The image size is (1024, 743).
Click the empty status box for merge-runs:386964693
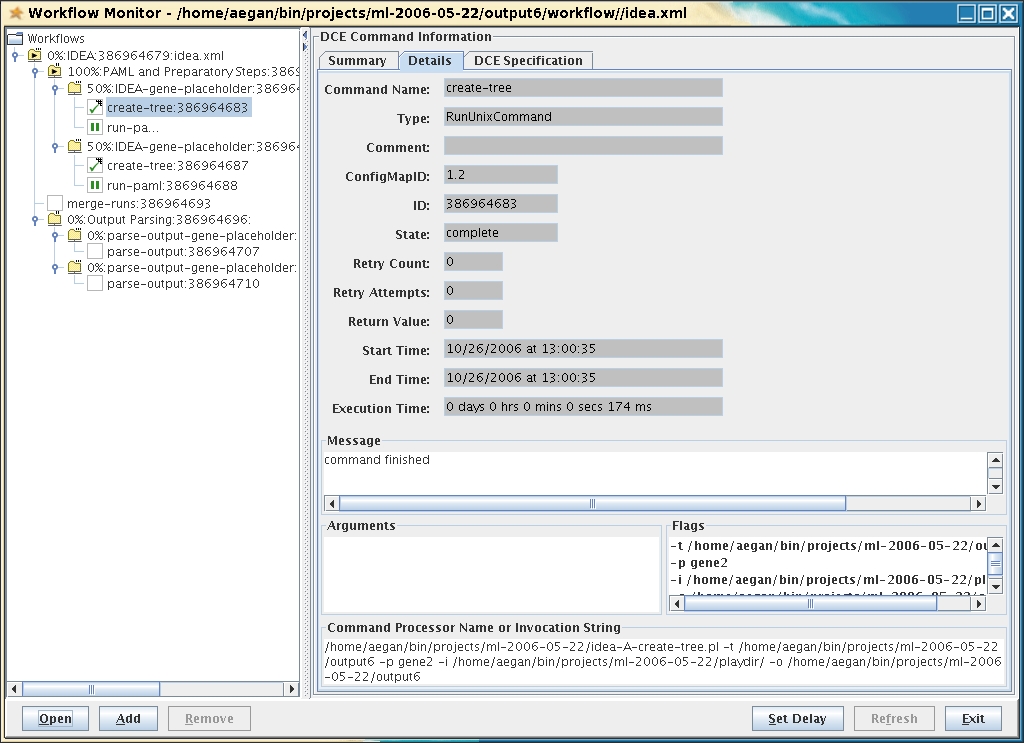pos(56,203)
